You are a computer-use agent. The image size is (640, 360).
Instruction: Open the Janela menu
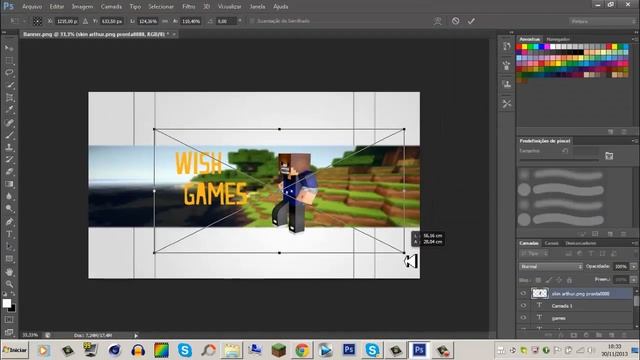(x=257, y=7)
